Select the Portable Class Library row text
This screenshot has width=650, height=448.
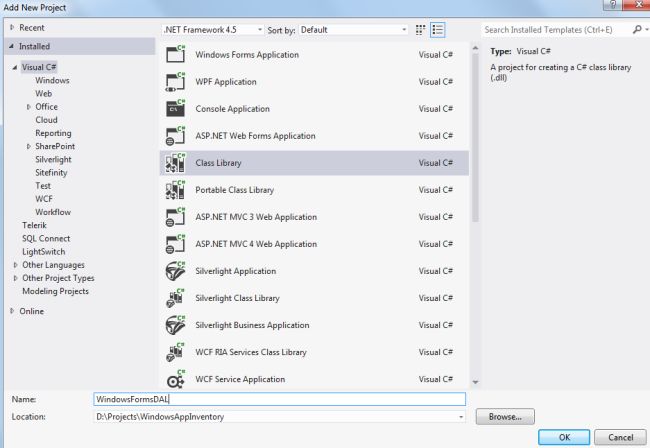tap(235, 190)
